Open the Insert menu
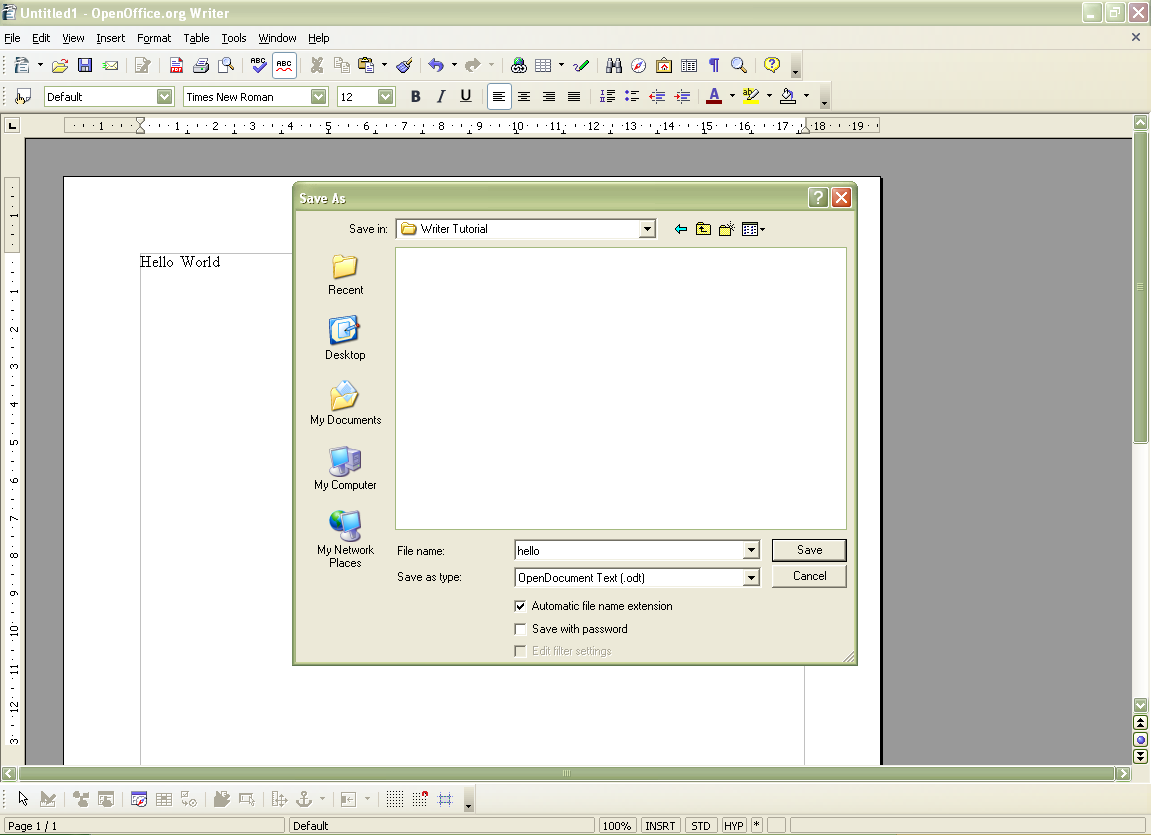The width and height of the screenshot is (1151, 835). pos(111,38)
